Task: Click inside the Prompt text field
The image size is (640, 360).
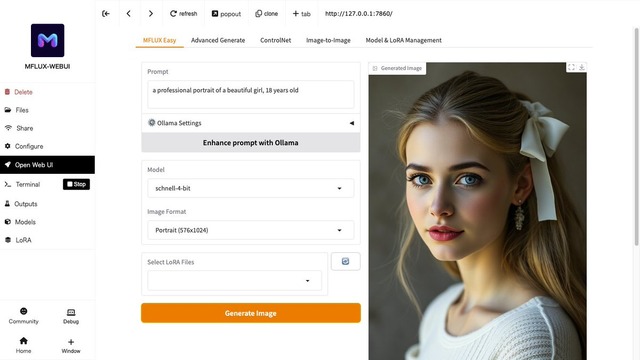Action: point(251,94)
